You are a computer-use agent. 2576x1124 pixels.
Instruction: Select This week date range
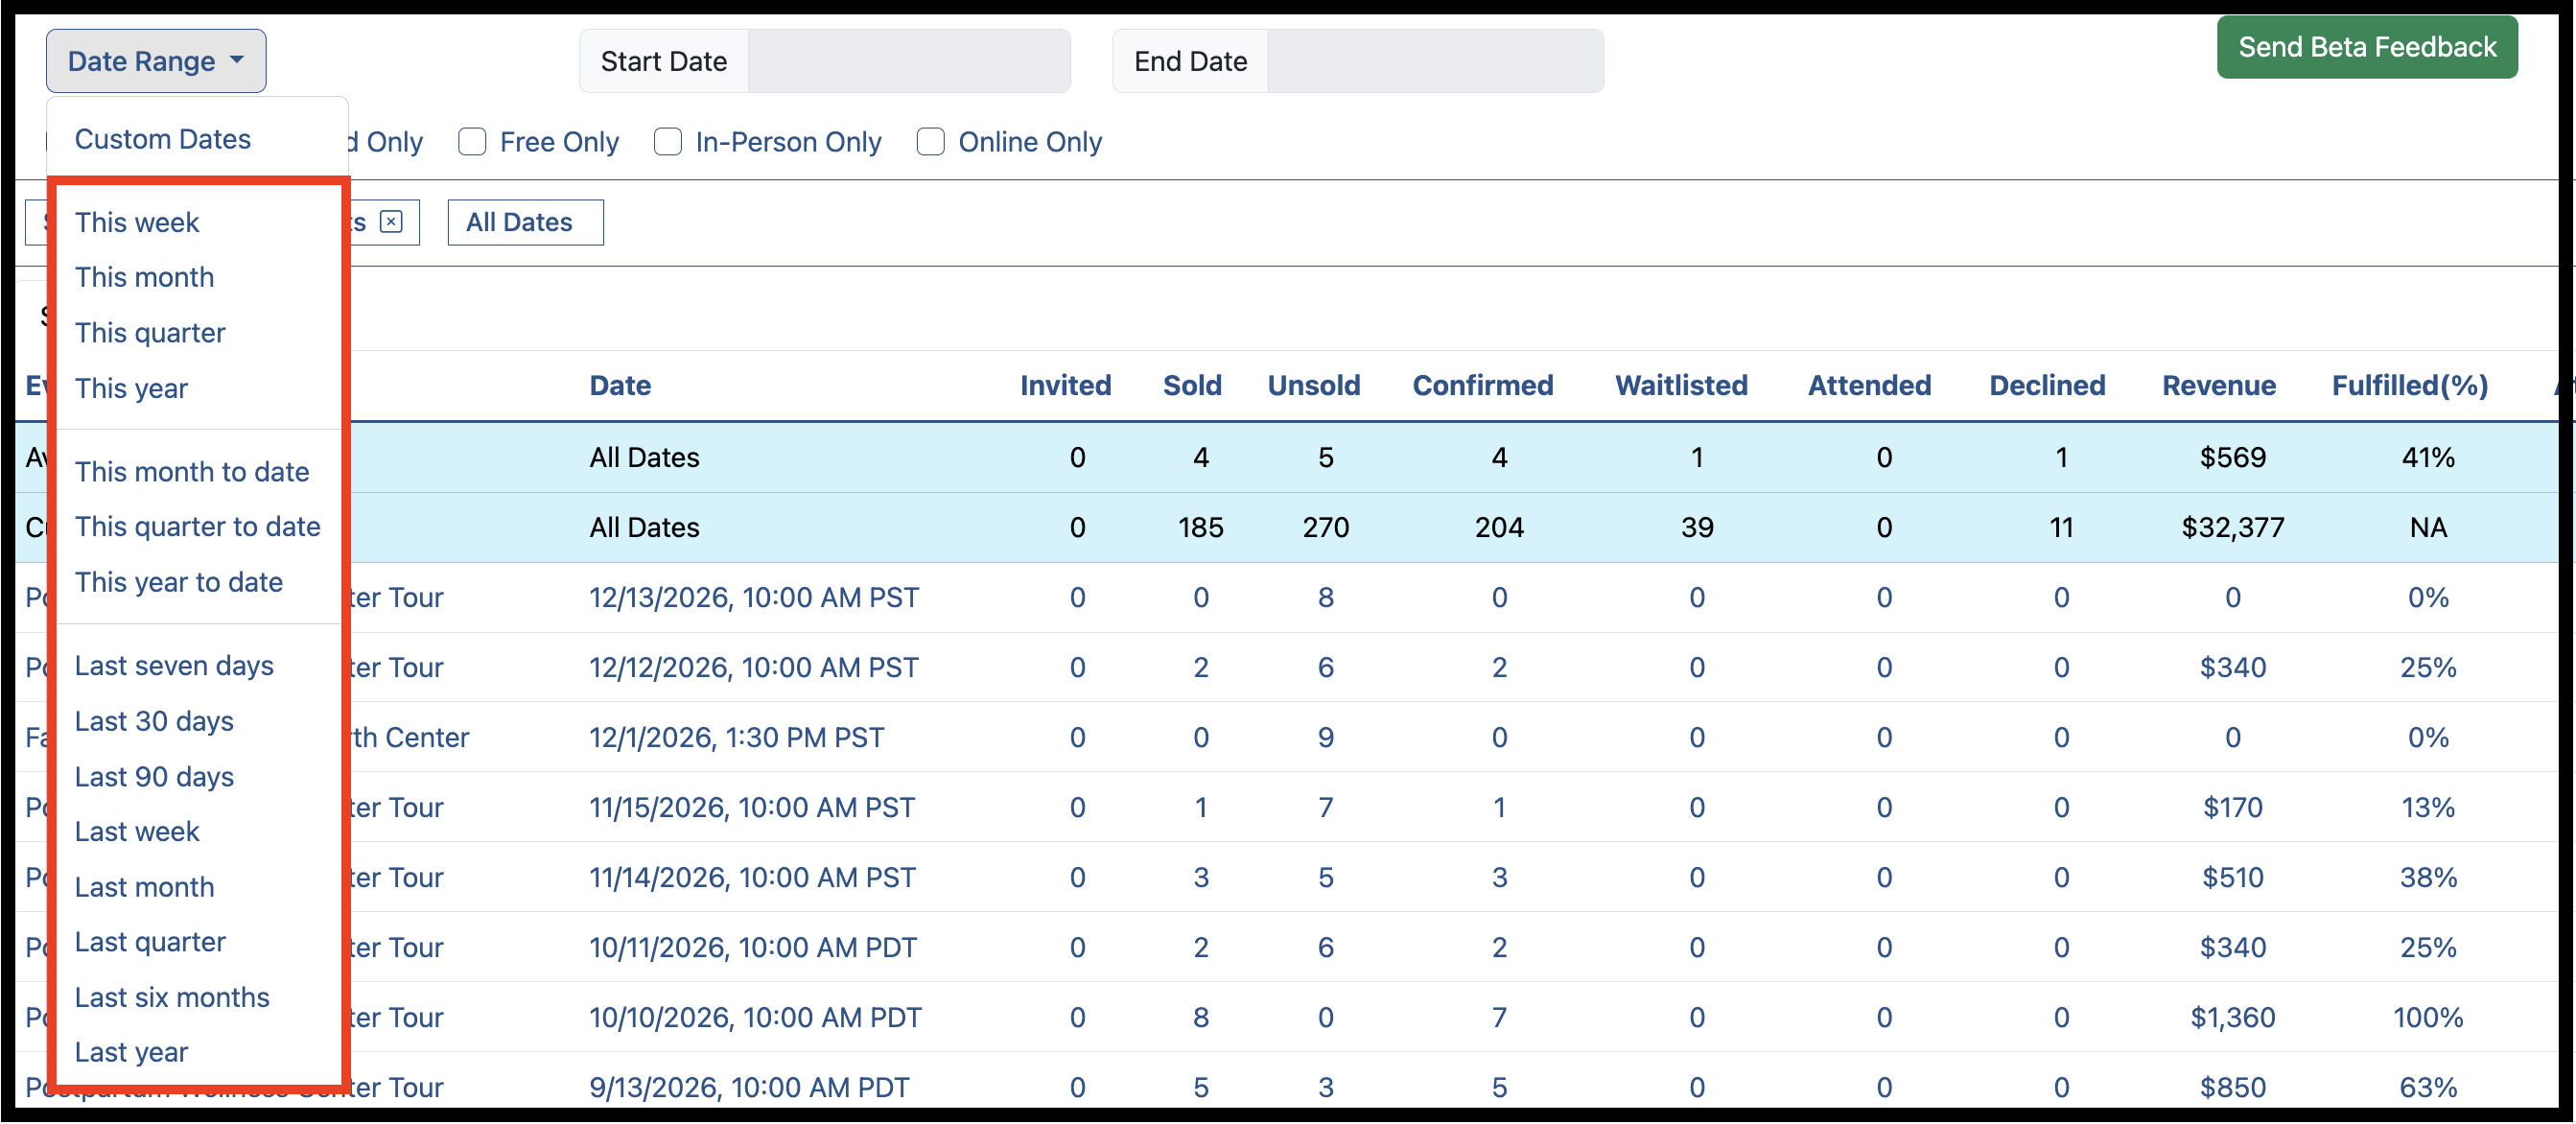click(x=137, y=222)
